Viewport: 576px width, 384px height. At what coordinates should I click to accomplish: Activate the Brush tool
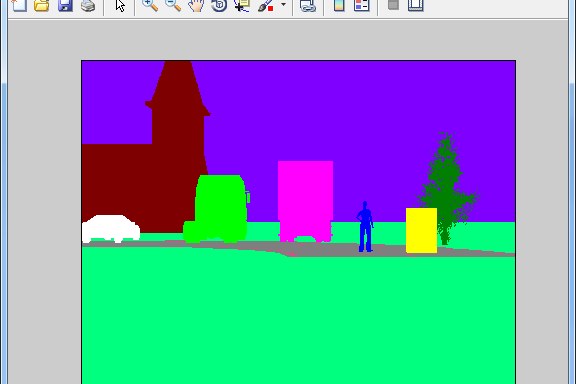pyautogui.click(x=266, y=5)
